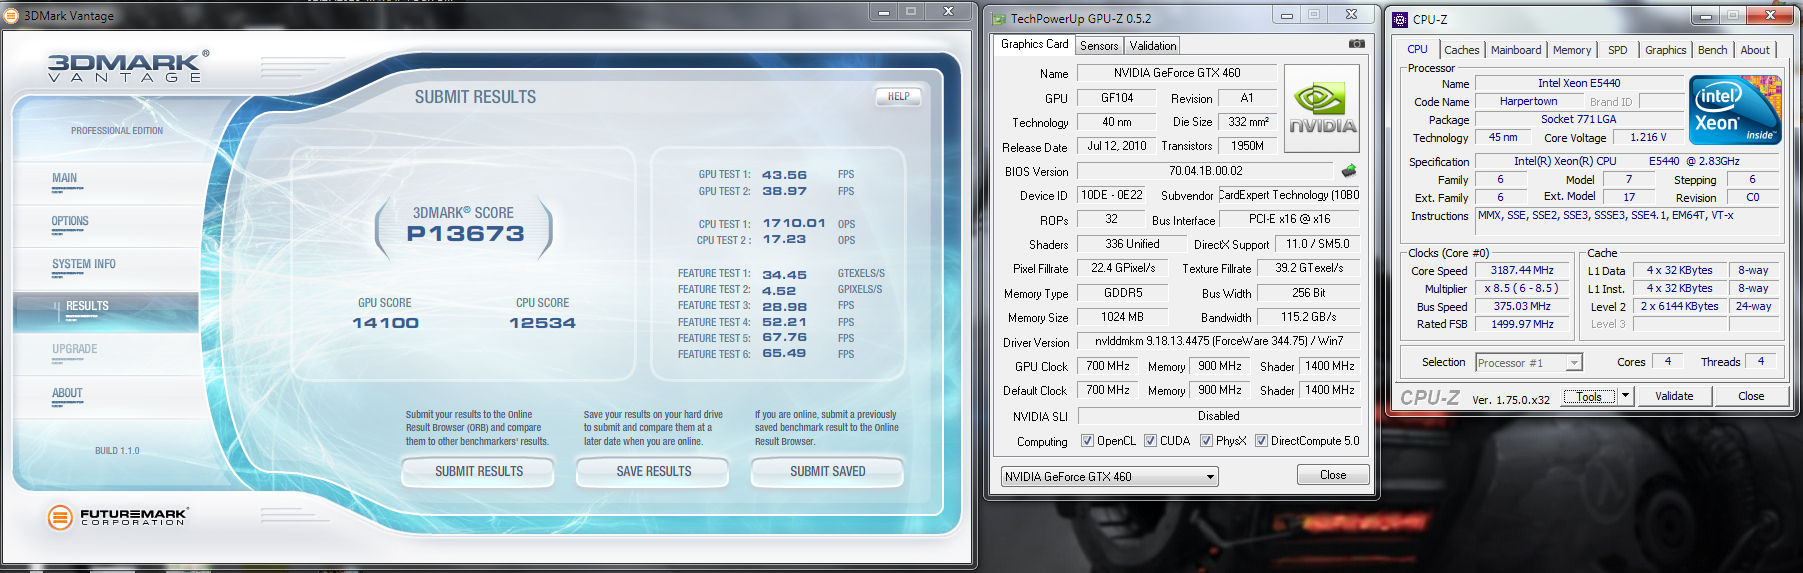Minimize the 3DMark Vantage window
1803x573 pixels.
(x=884, y=11)
